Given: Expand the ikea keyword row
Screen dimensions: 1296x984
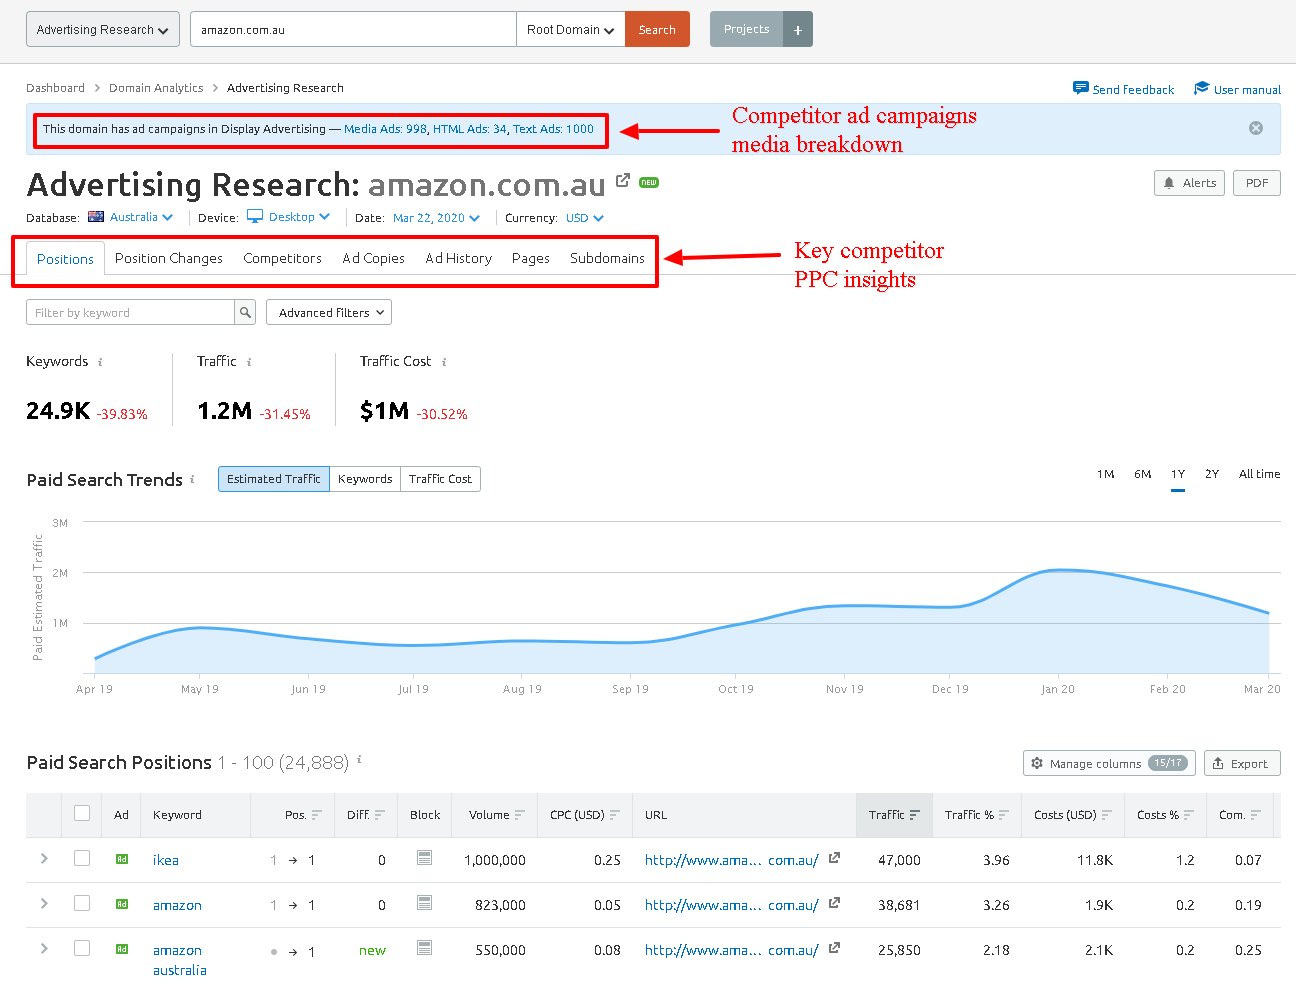Looking at the screenshot, I should coord(44,858).
